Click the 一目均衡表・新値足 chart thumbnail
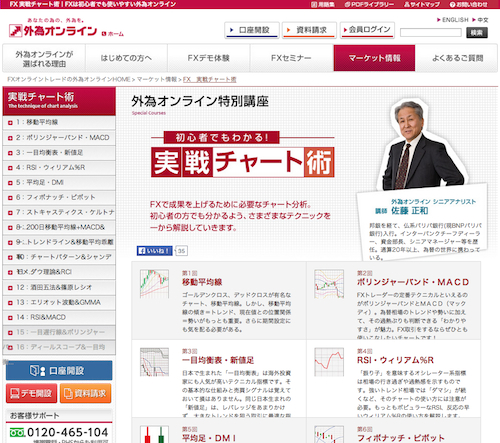 pos(154,362)
